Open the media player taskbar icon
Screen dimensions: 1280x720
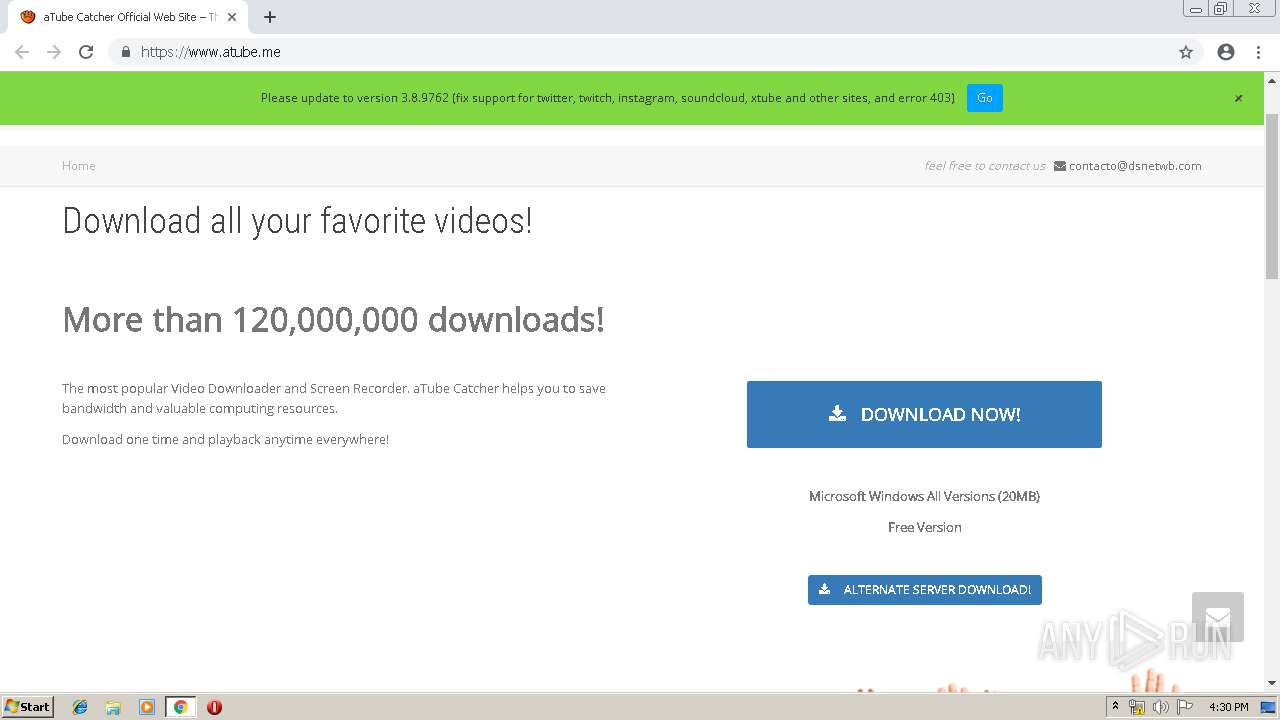pos(147,707)
